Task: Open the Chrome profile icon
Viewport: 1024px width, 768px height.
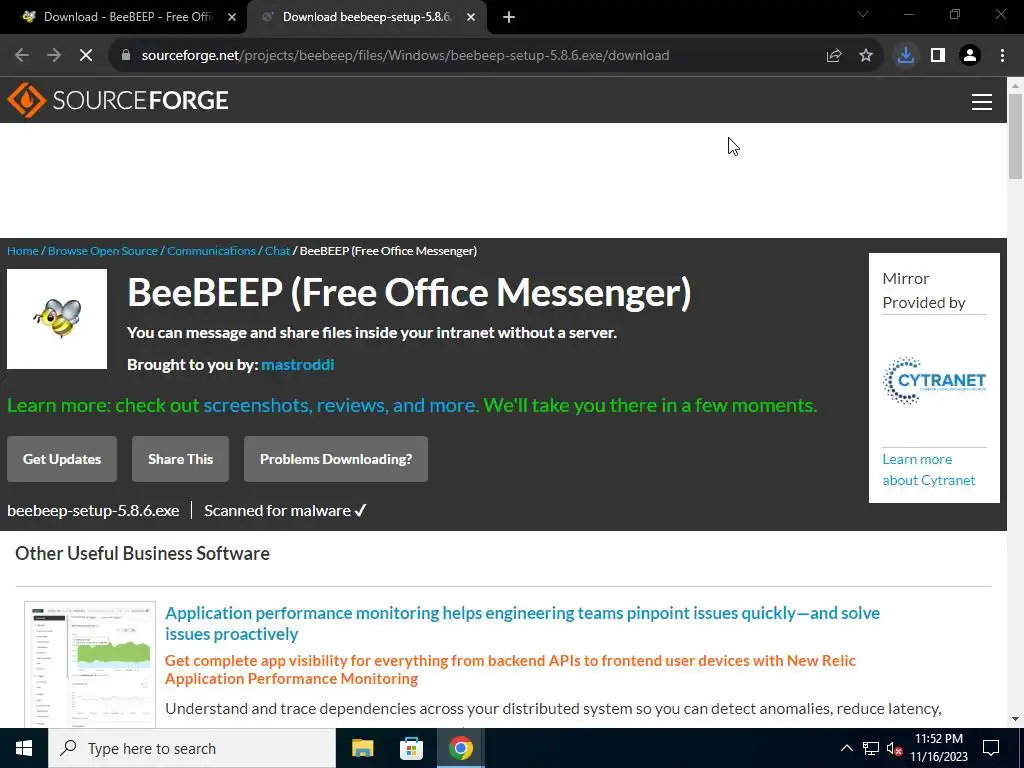Action: click(970, 56)
